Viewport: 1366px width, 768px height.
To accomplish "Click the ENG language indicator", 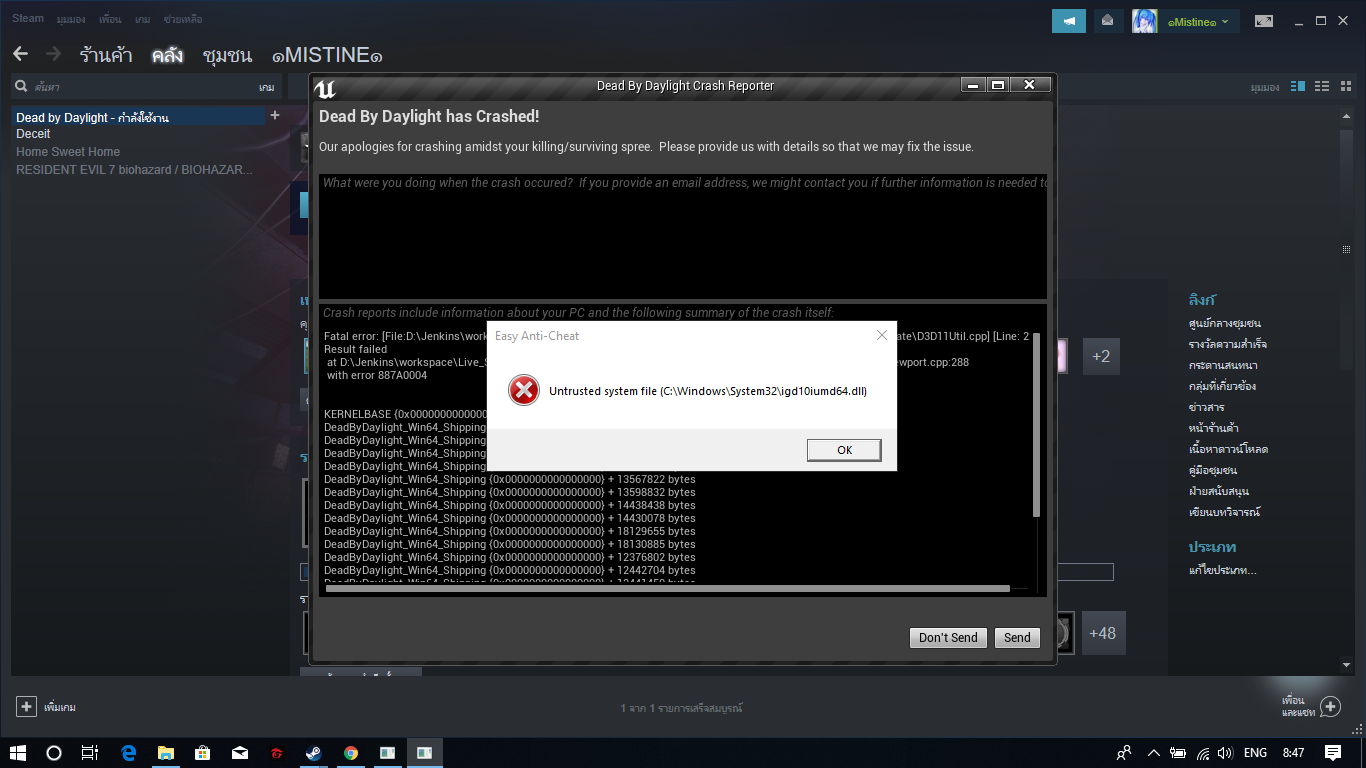I will click(x=1255, y=753).
